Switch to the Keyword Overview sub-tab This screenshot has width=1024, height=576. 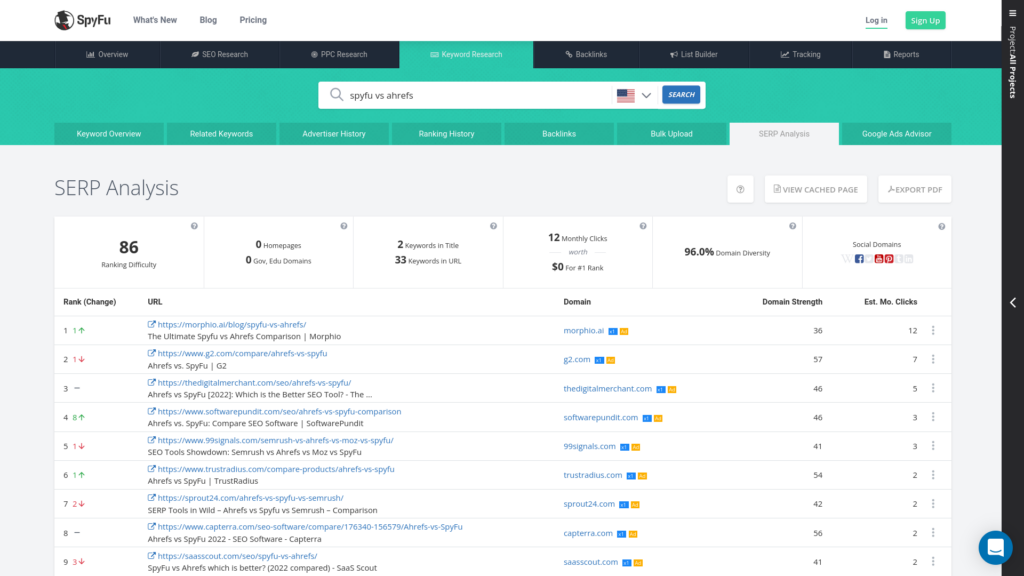tap(109, 134)
